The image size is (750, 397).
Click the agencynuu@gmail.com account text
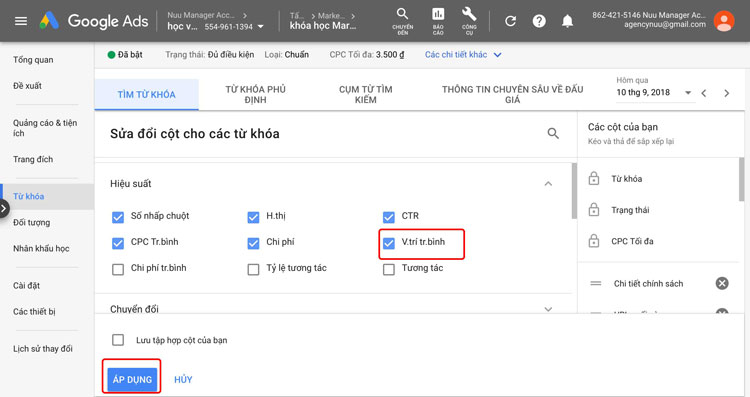[665, 24]
